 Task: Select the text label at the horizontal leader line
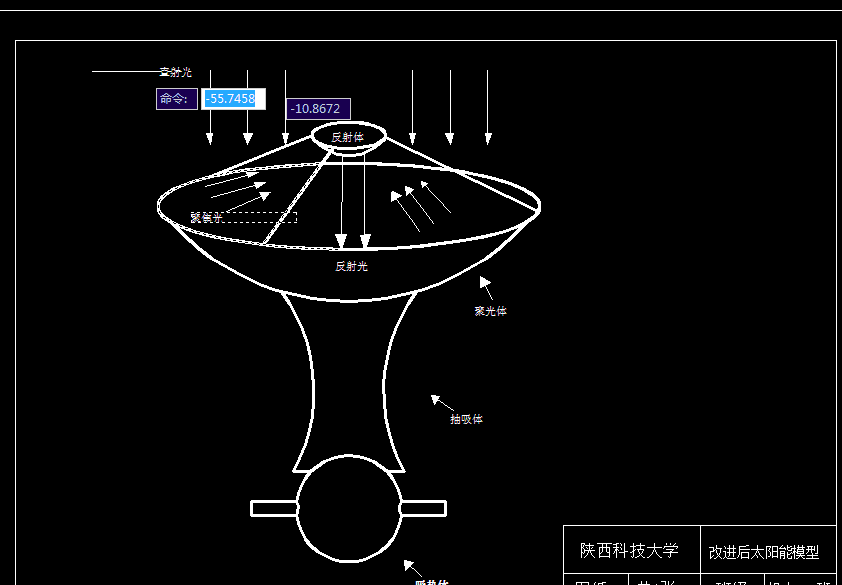coord(176,72)
